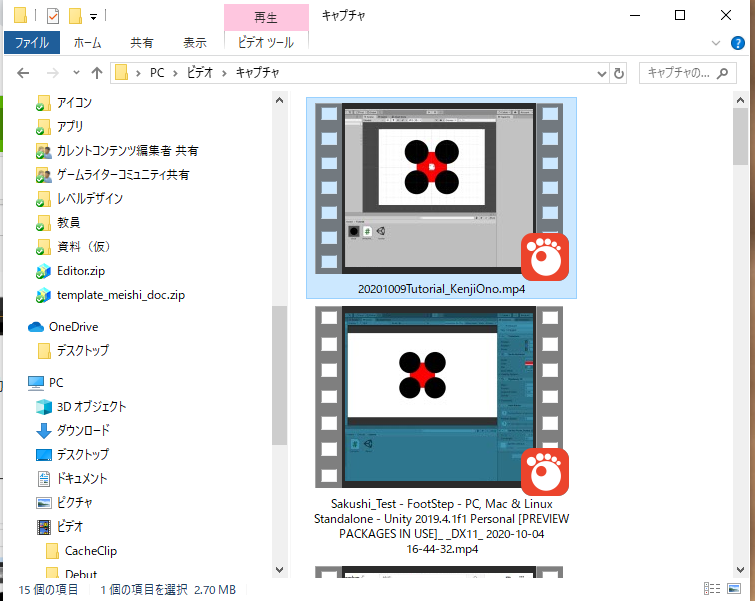This screenshot has width=755, height=601.
Task: Switch to the 共有 ribbon tab
Action: coord(142,42)
